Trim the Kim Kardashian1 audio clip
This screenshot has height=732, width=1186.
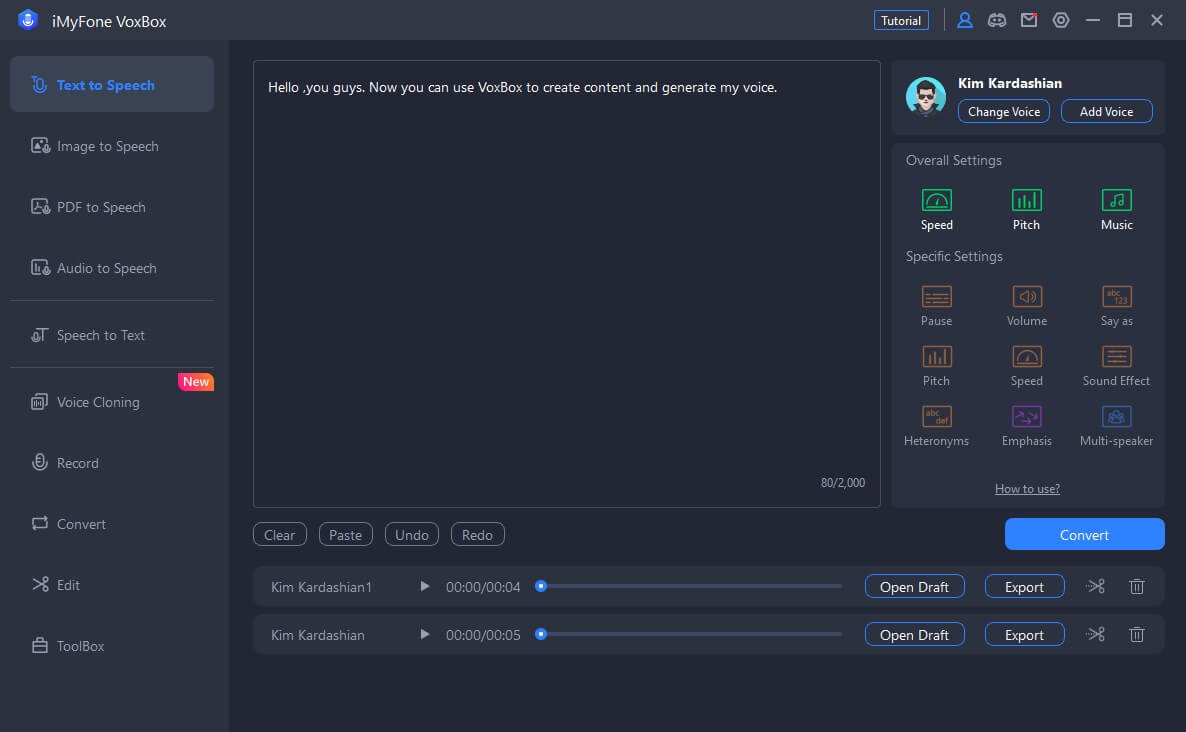[1095, 586]
